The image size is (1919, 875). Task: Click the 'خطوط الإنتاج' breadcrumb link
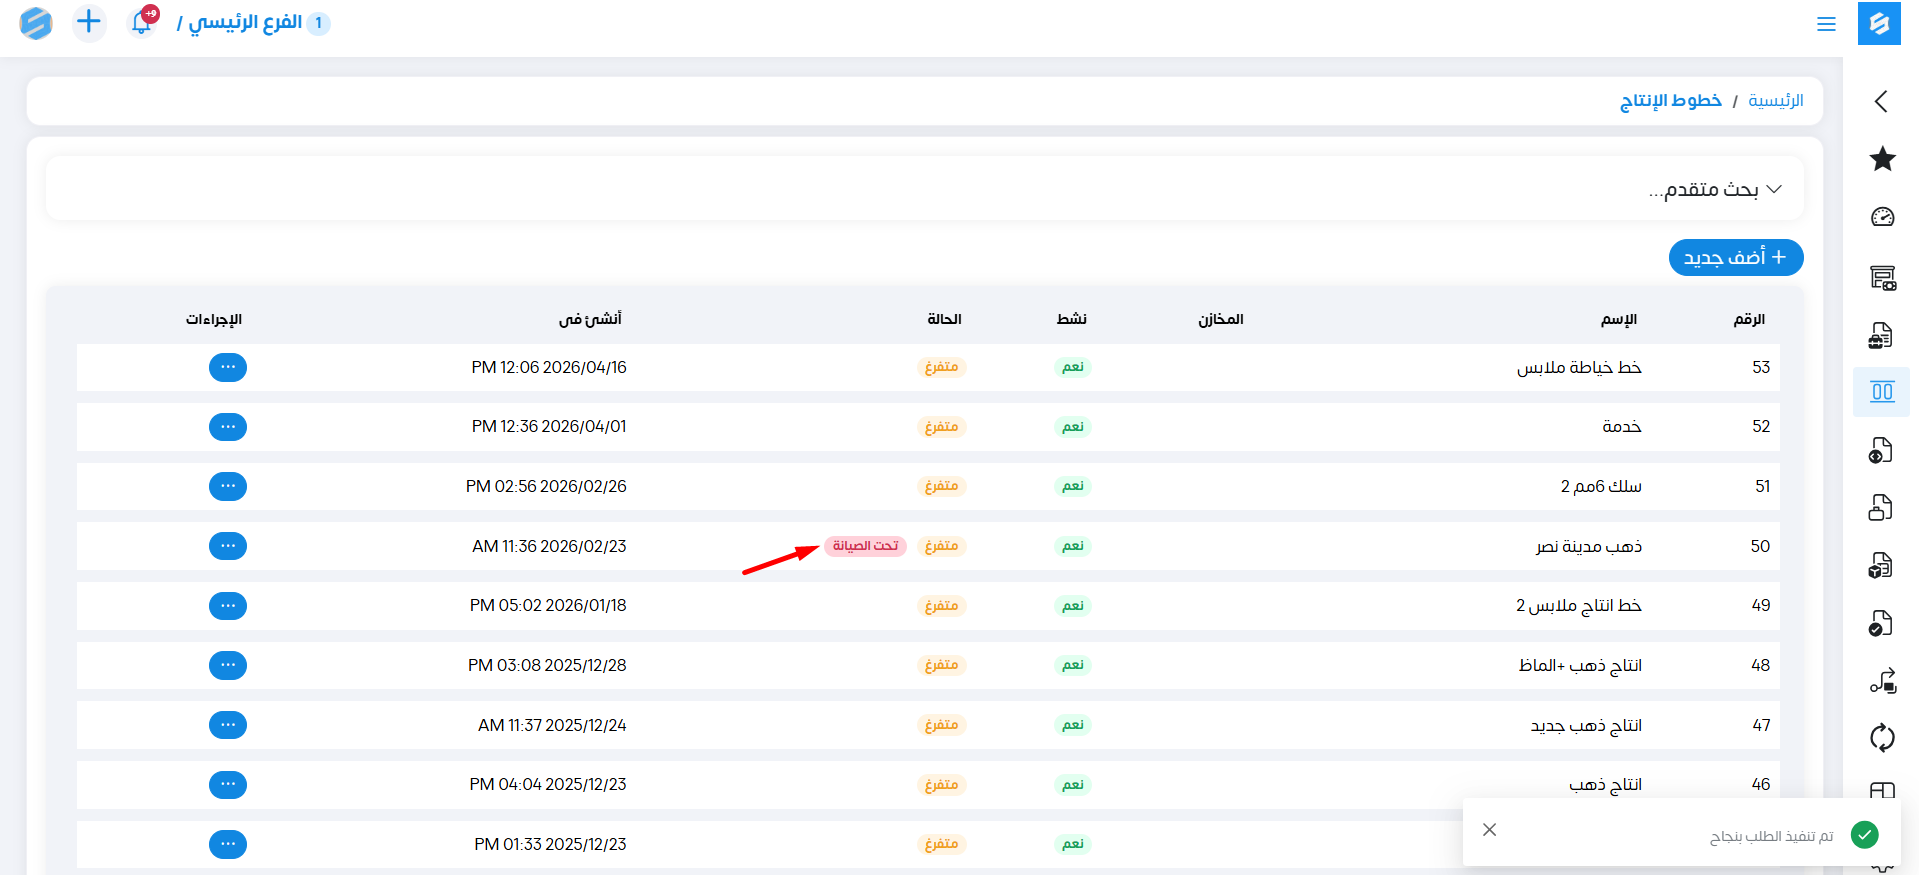point(1670,101)
